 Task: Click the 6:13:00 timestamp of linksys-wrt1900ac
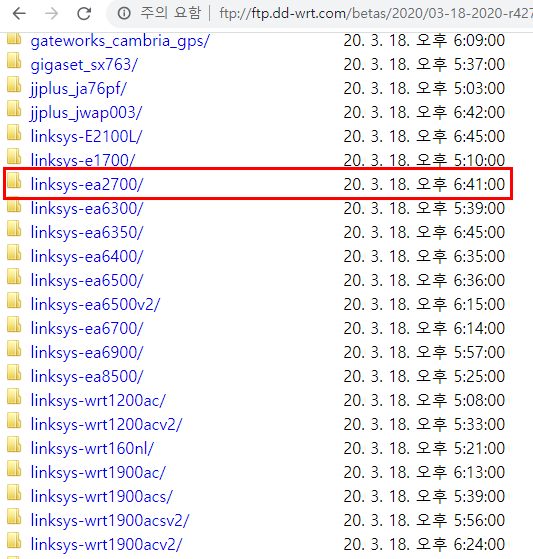tap(479, 472)
